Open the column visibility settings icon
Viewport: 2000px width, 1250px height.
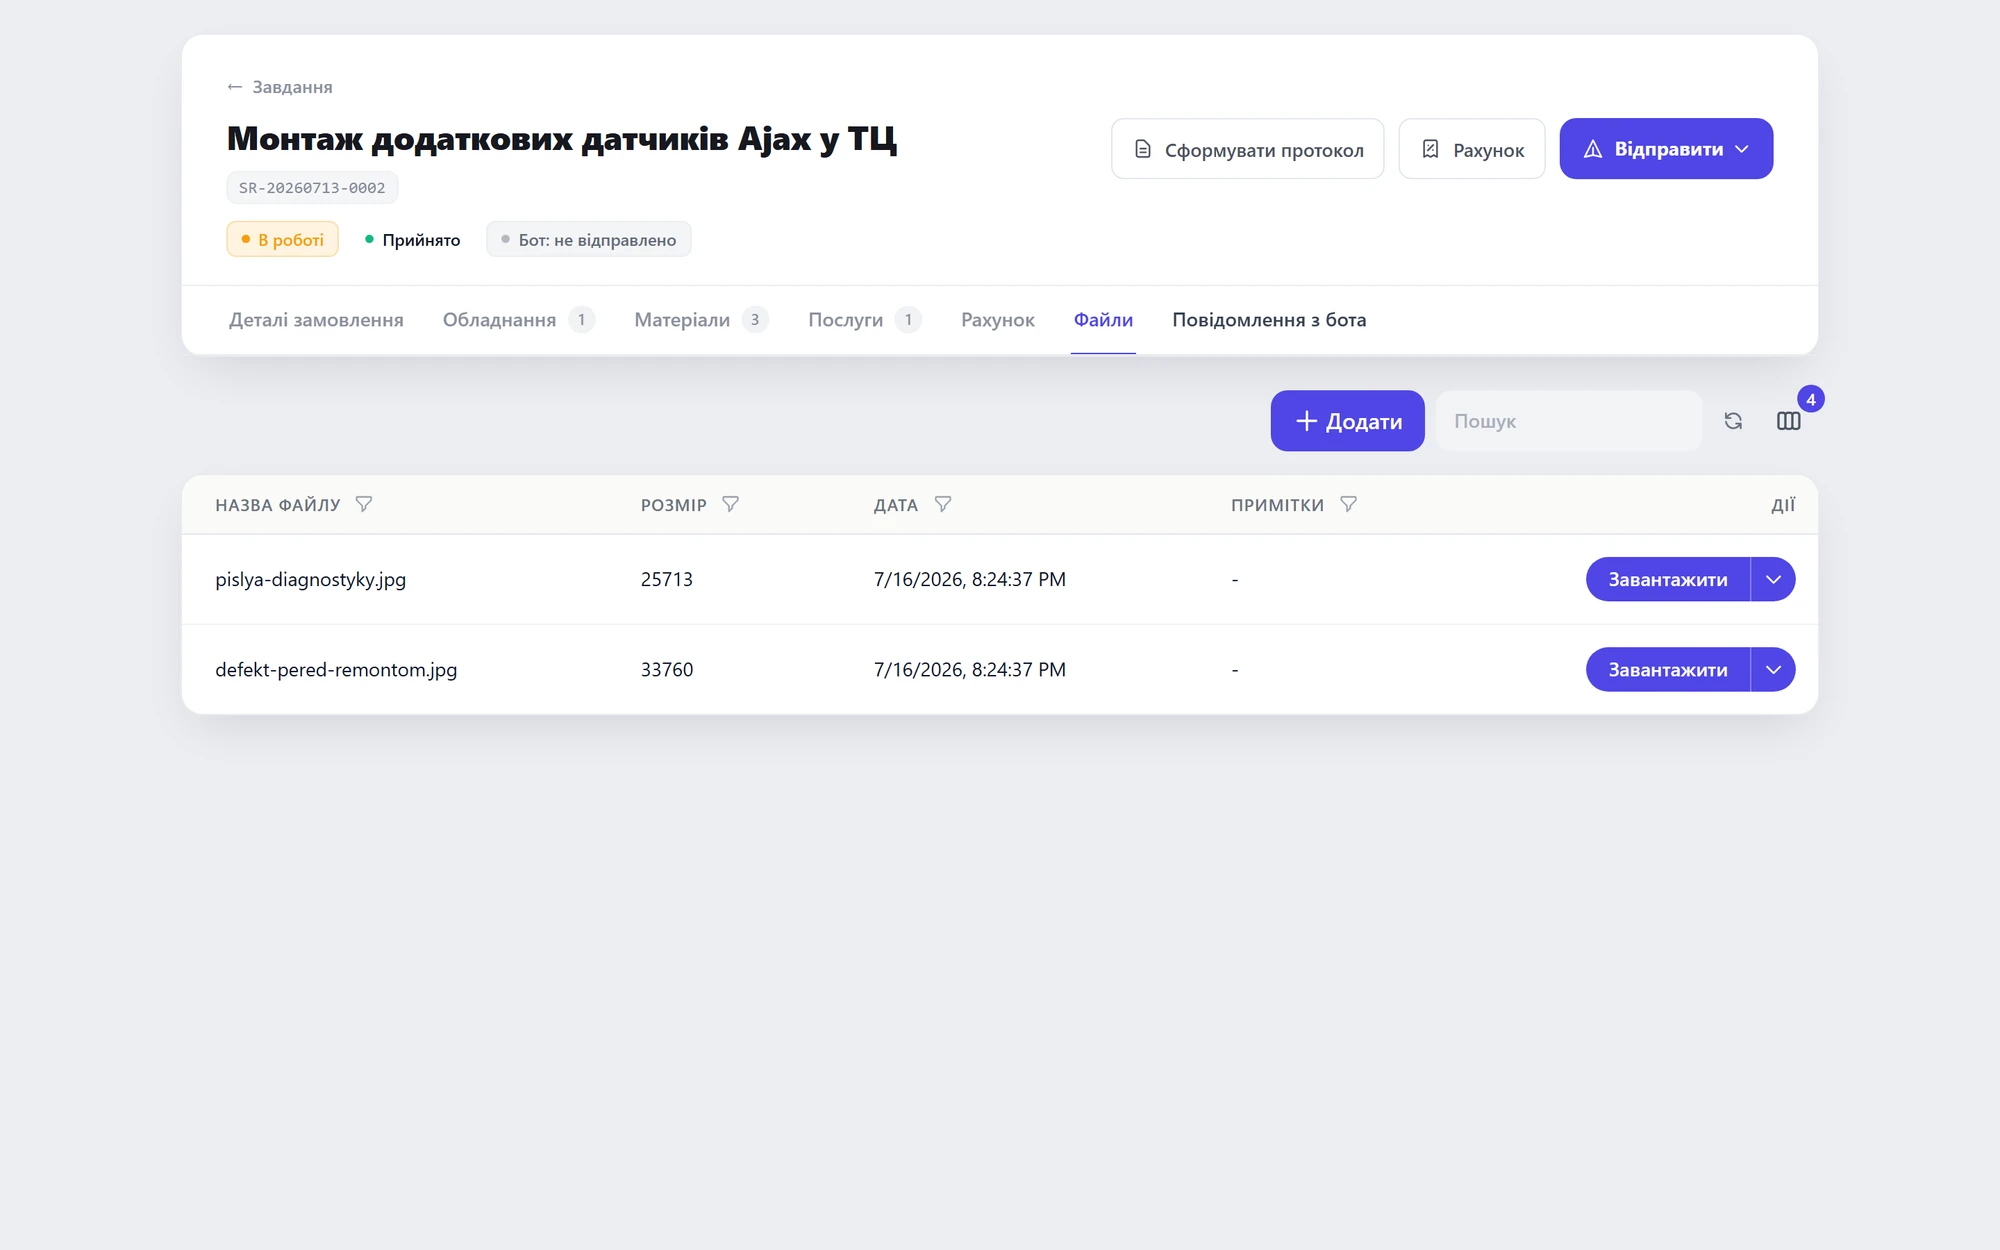coord(1788,421)
